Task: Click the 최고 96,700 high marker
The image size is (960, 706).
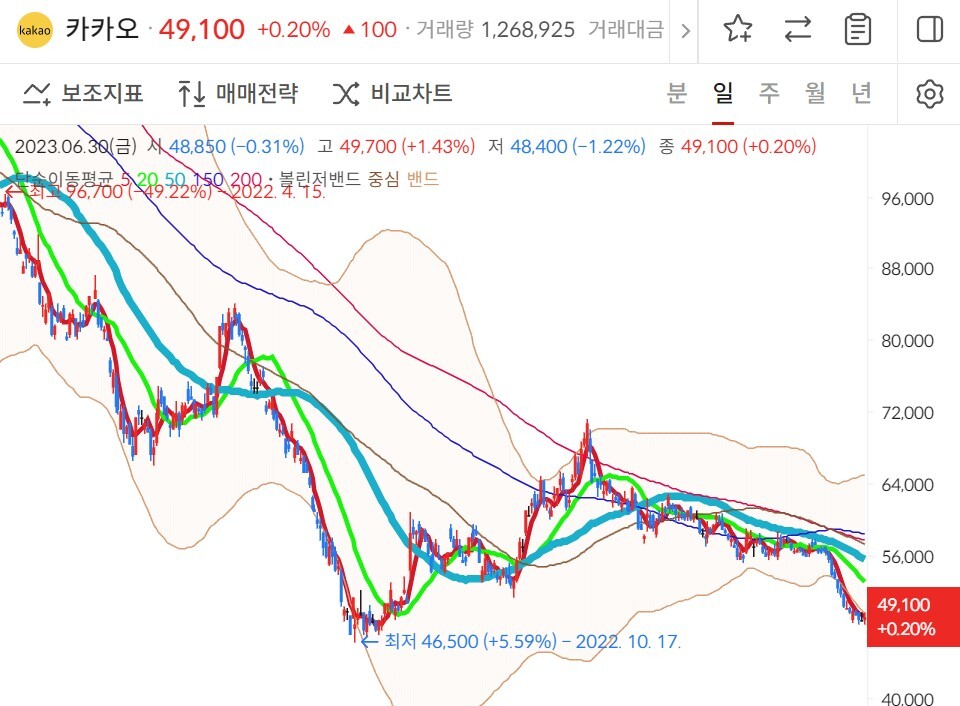Action: pyautogui.click(x=165, y=192)
